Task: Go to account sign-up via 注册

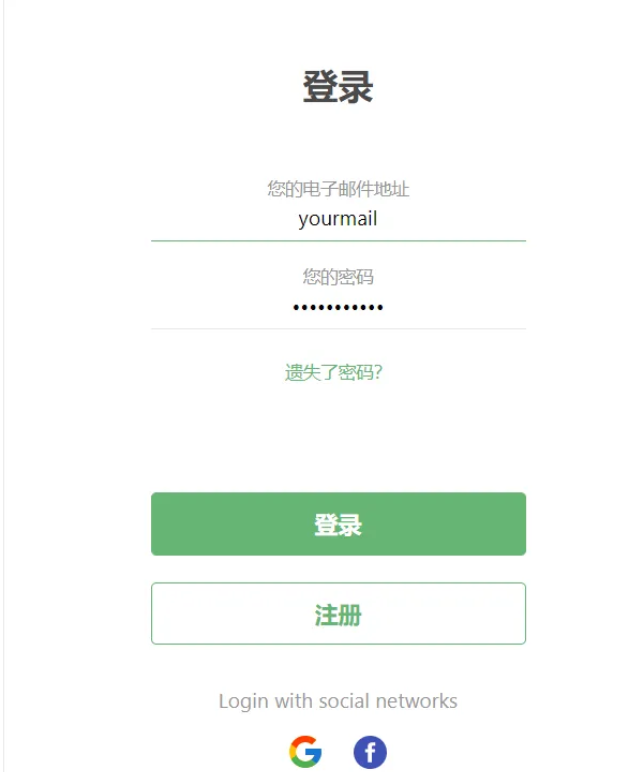Action: coord(338,614)
